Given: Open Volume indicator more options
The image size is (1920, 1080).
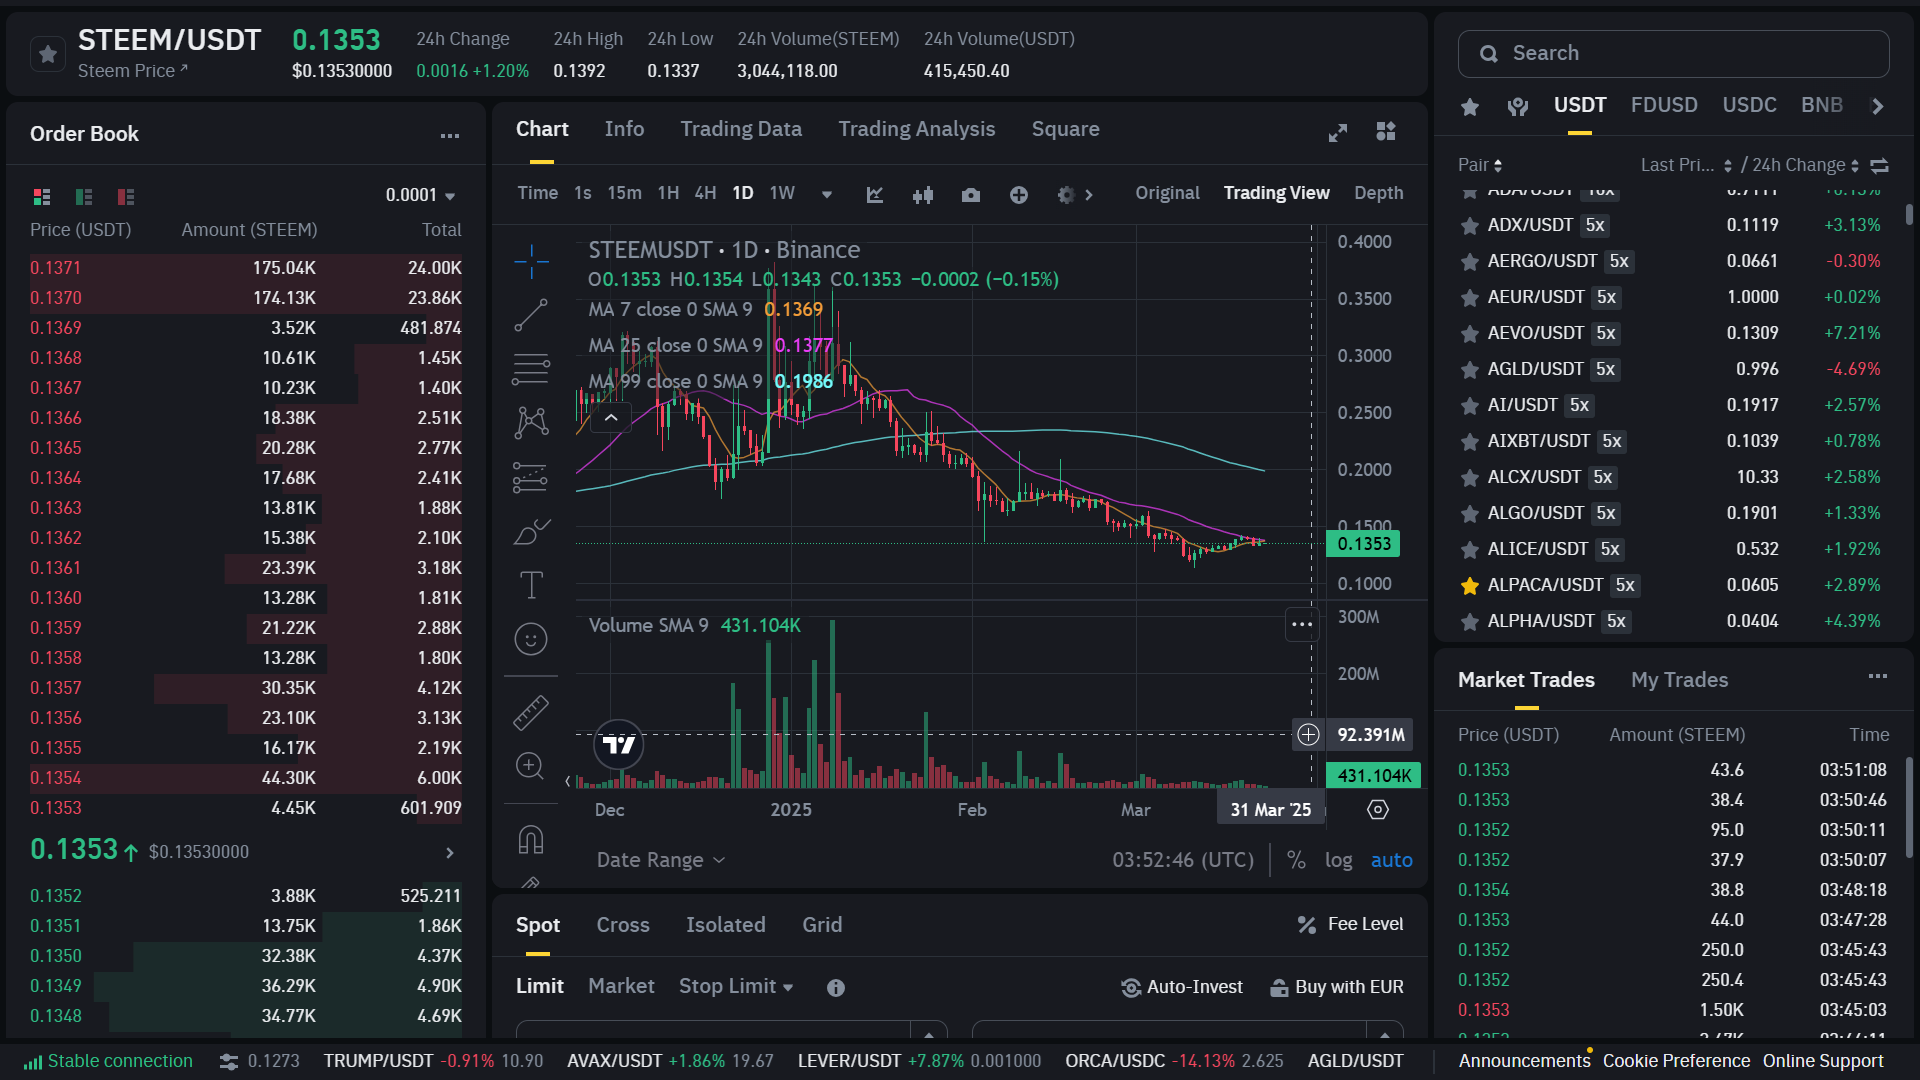Looking at the screenshot, I should [x=1301, y=625].
